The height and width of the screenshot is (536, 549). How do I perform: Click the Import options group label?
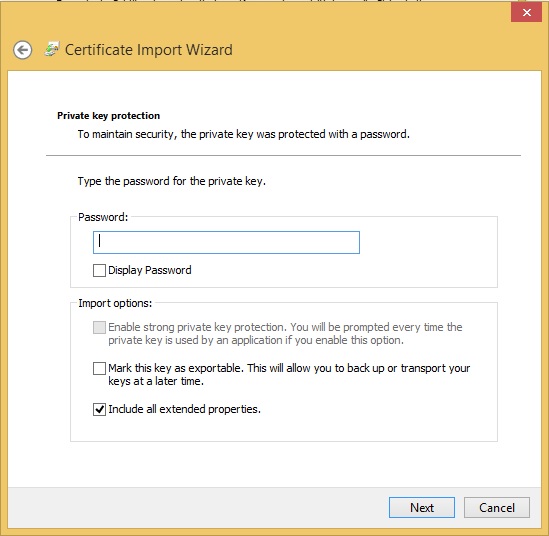click(115, 303)
